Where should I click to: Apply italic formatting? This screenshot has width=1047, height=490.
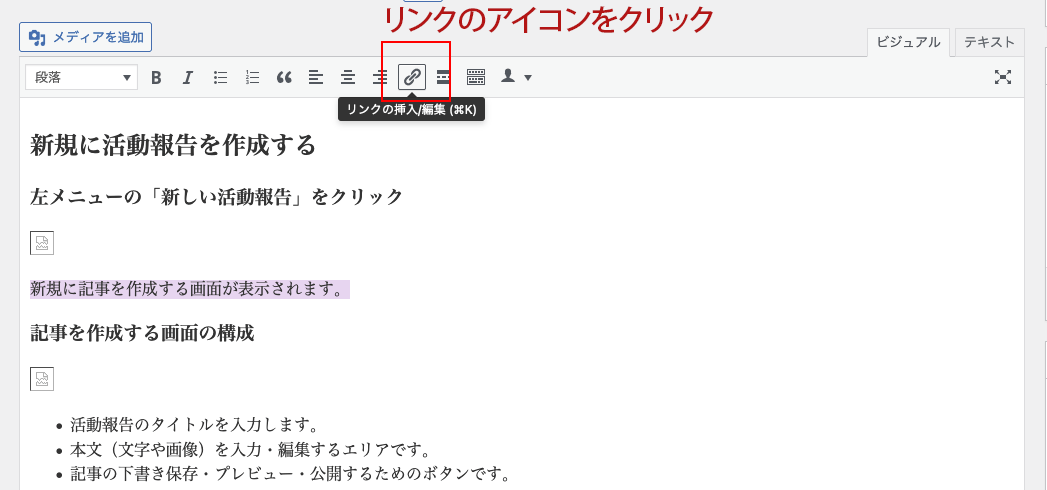187,77
